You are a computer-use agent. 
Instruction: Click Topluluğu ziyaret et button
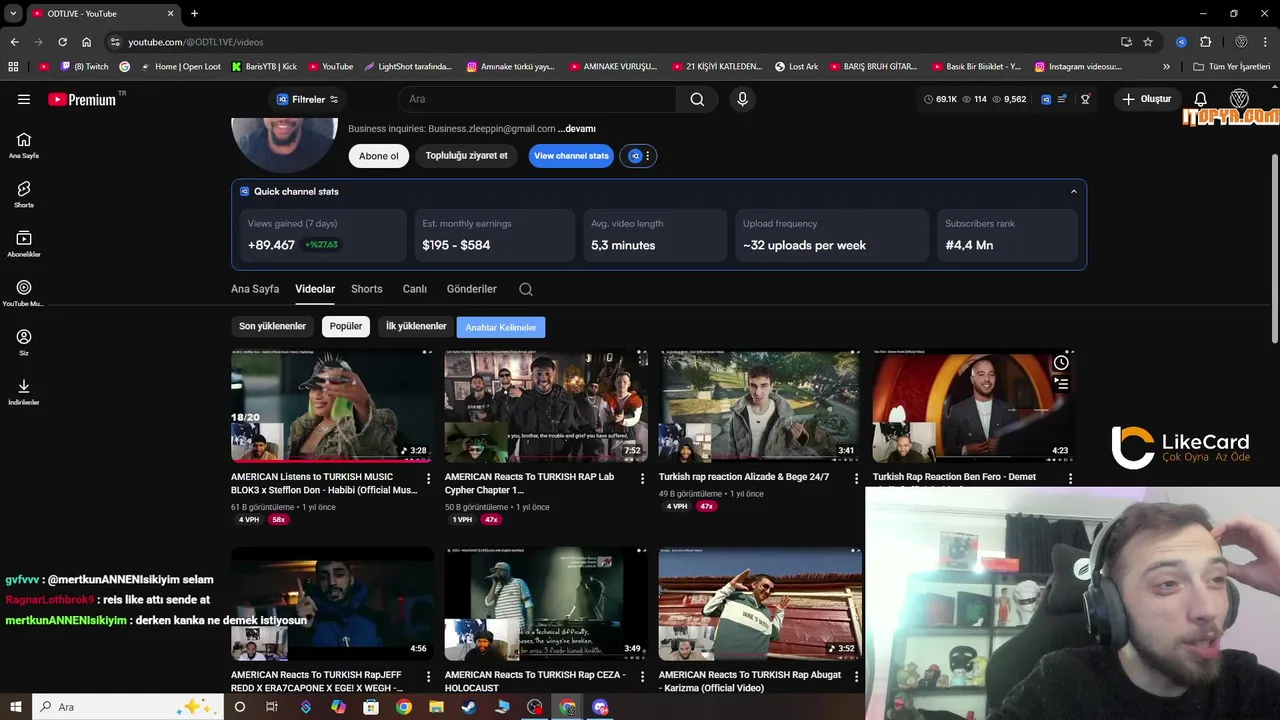click(467, 156)
